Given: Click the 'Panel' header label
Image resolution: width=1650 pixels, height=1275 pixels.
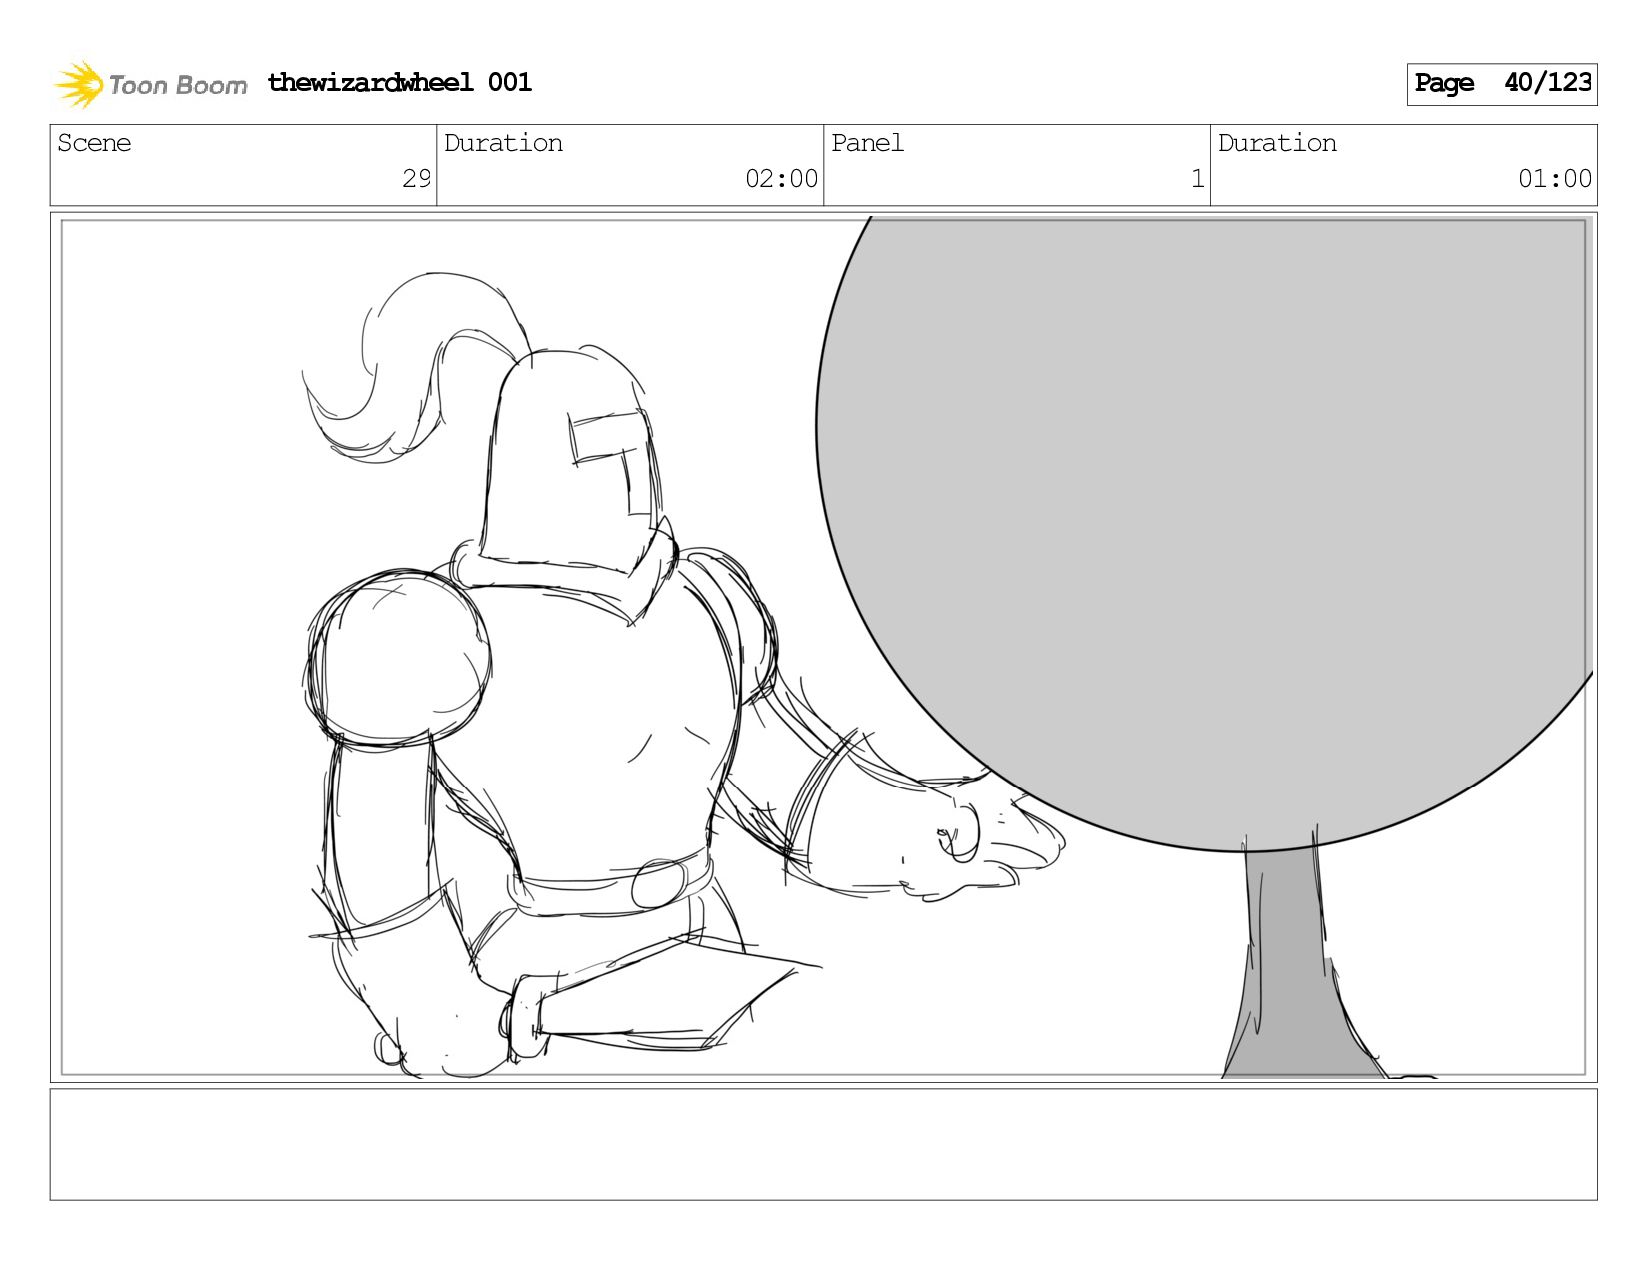Looking at the screenshot, I should (x=867, y=143).
